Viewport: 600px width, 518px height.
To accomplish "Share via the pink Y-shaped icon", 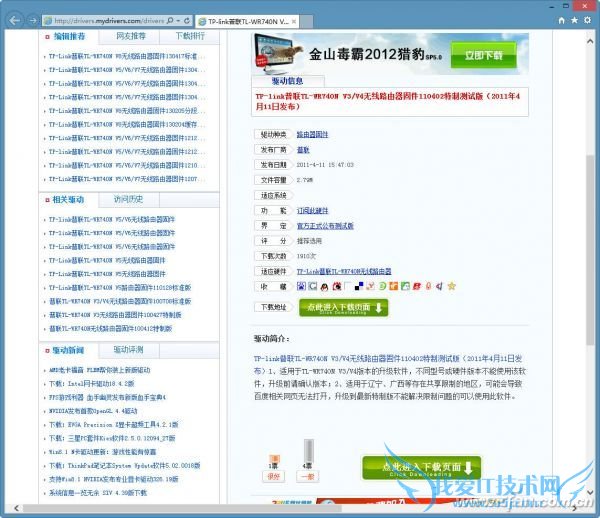I will click(370, 286).
